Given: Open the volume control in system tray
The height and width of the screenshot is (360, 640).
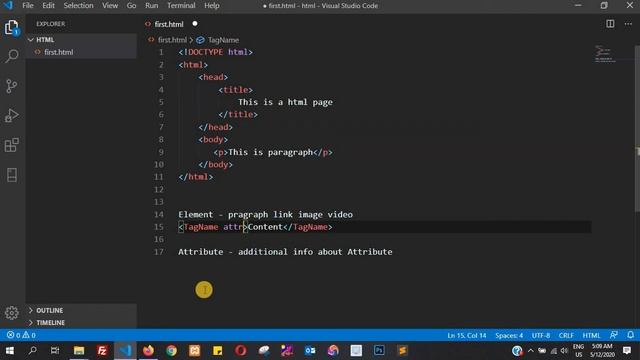Looking at the screenshot, I should click(x=564, y=351).
